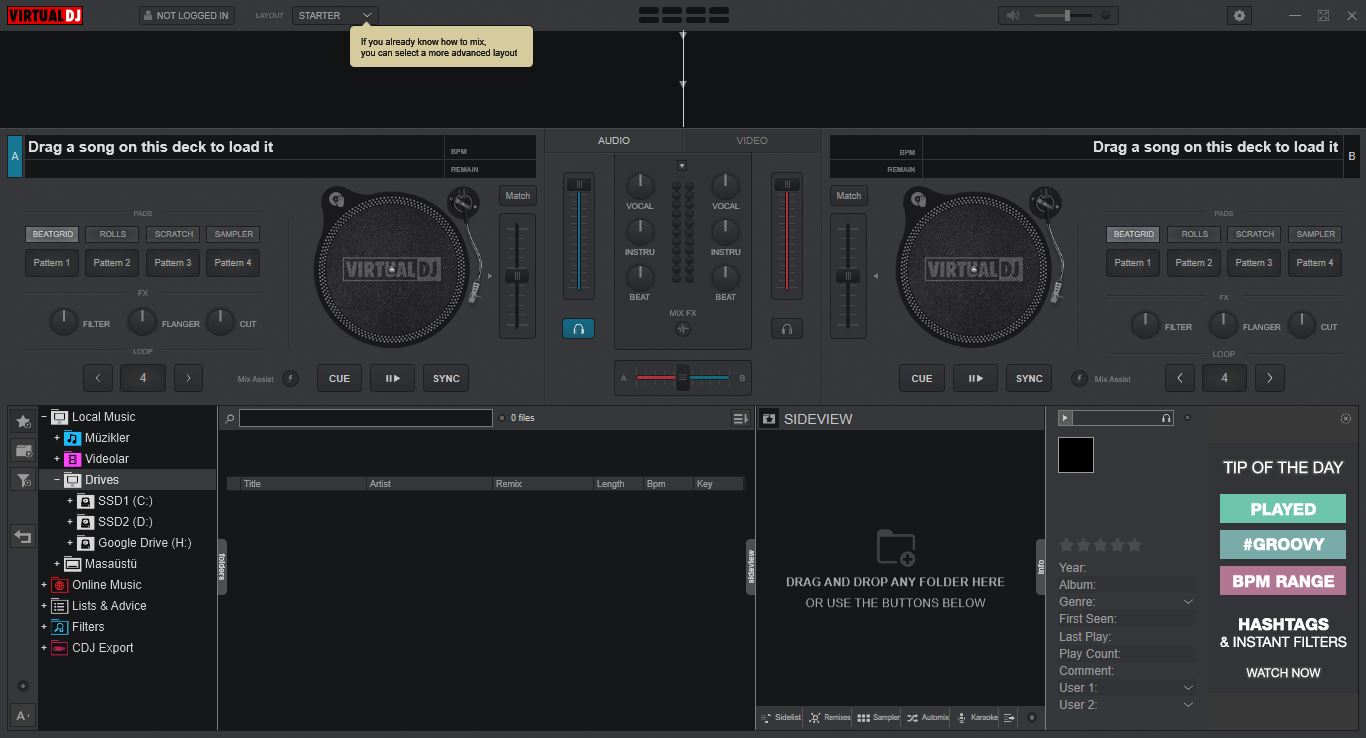Click the prelisten headphone icon in the info panel
1366x738 pixels.
(1166, 418)
